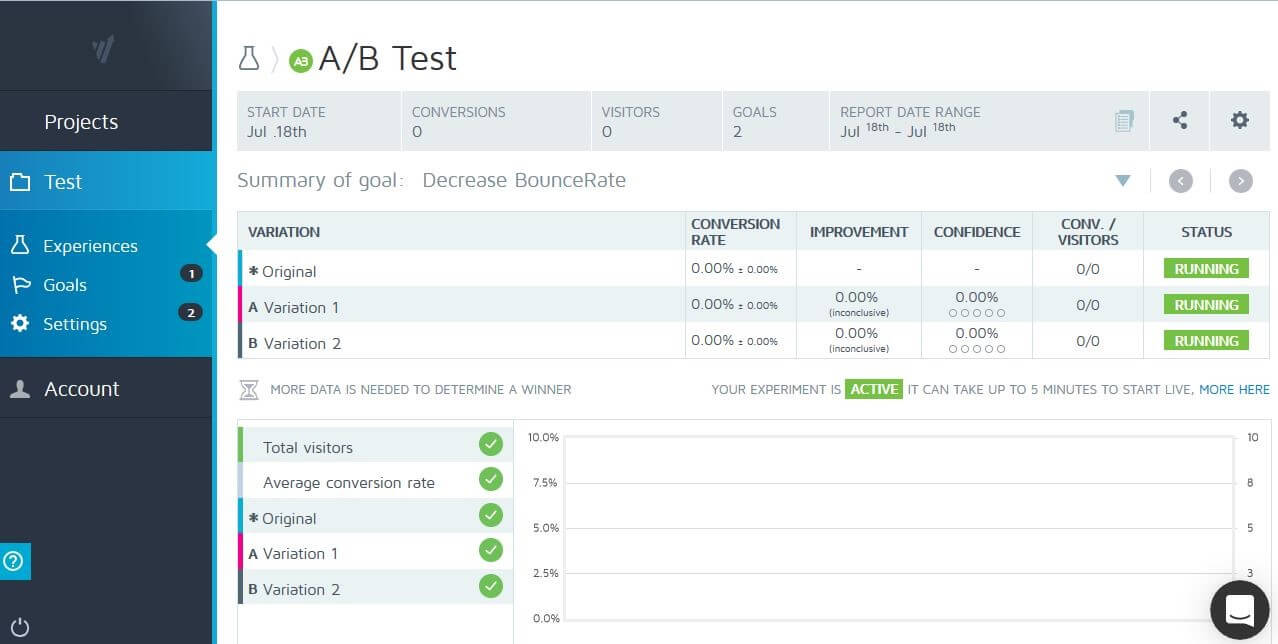
Task: Click the MORE HERE link
Action: click(1234, 389)
